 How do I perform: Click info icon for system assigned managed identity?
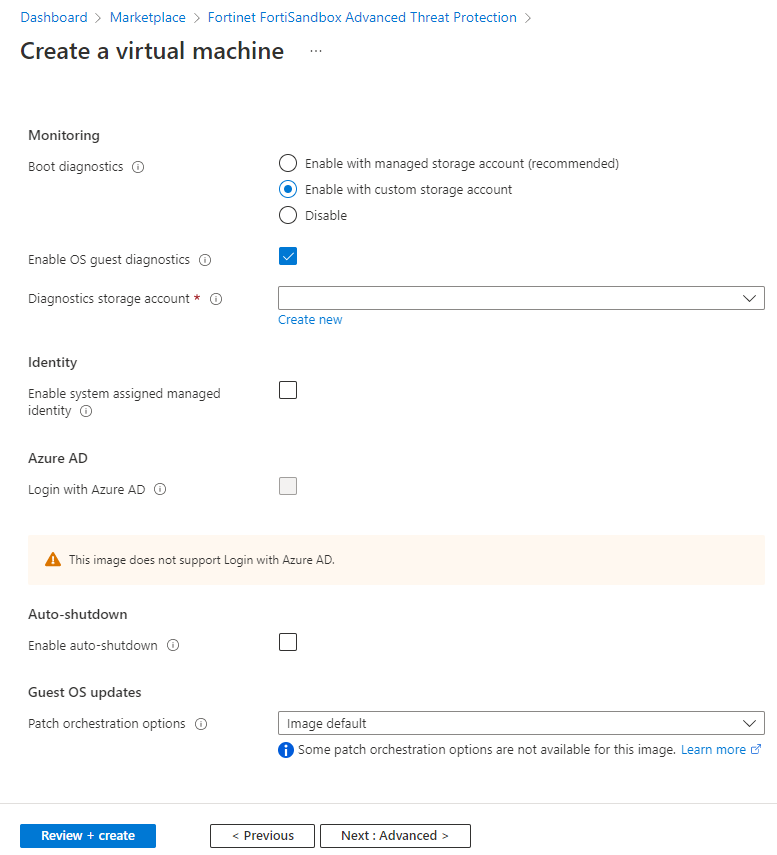coord(86,411)
